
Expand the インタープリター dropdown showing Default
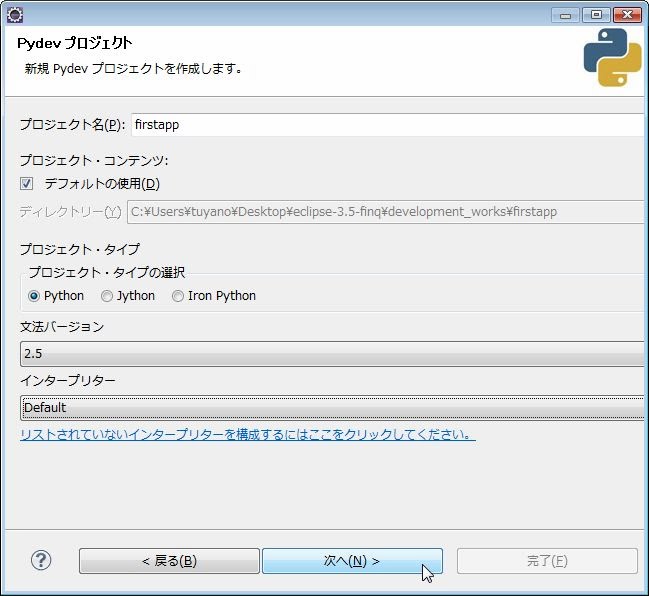point(332,408)
